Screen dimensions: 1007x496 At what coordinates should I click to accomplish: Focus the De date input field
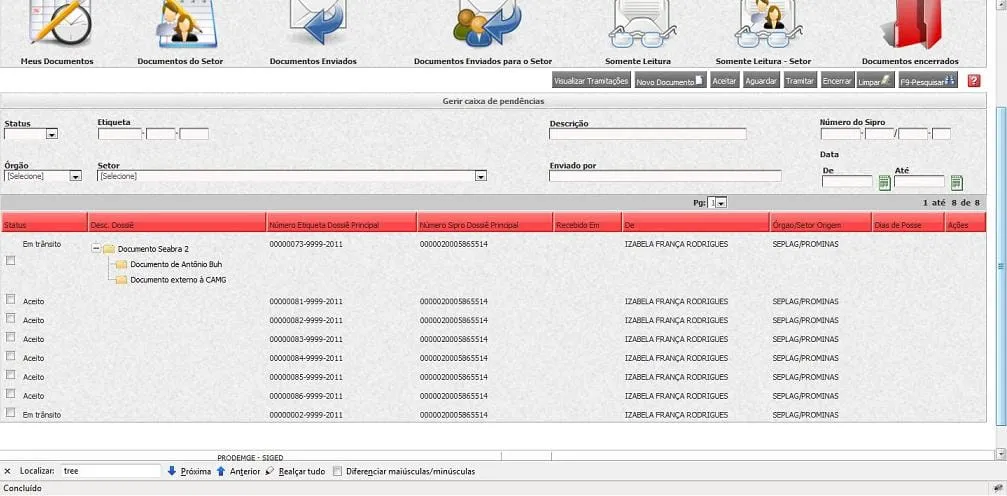(848, 181)
